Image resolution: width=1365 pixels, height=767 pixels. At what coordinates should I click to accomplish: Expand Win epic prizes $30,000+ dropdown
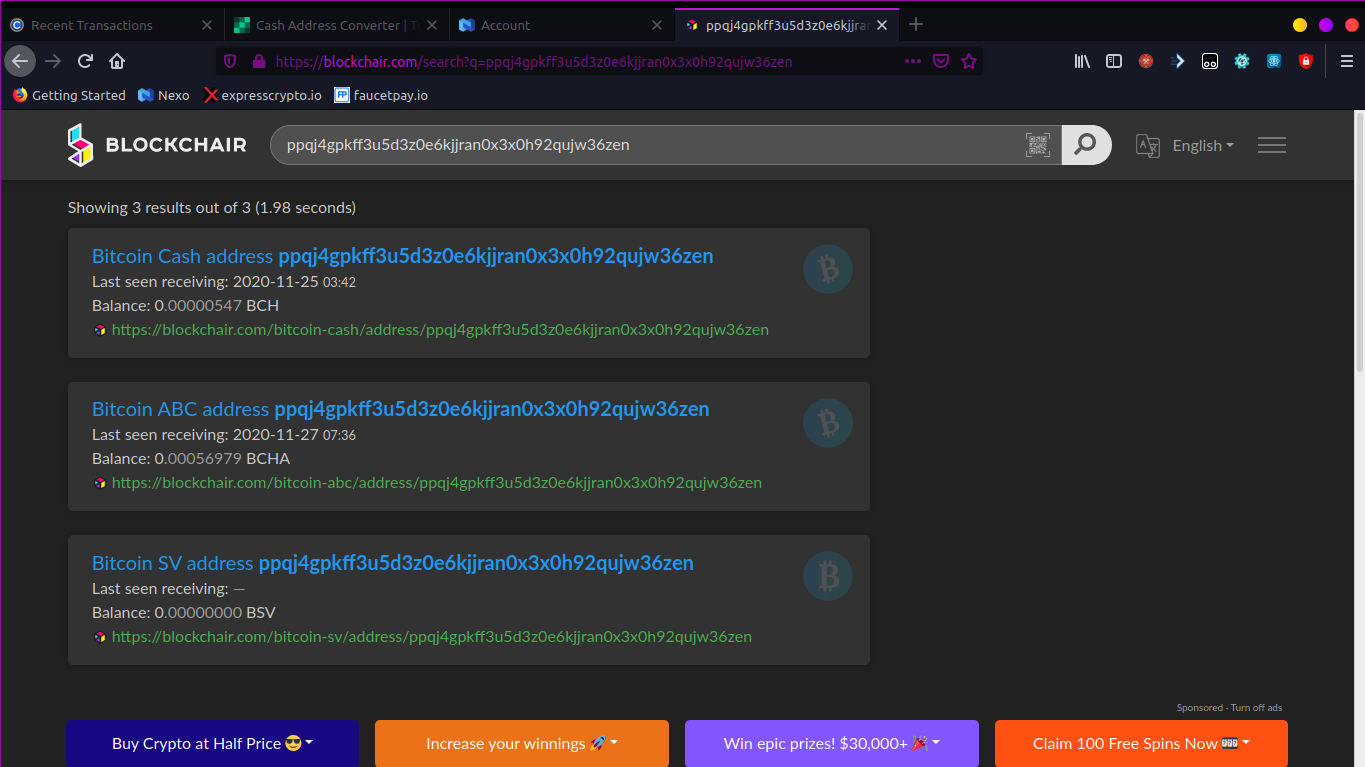click(832, 743)
